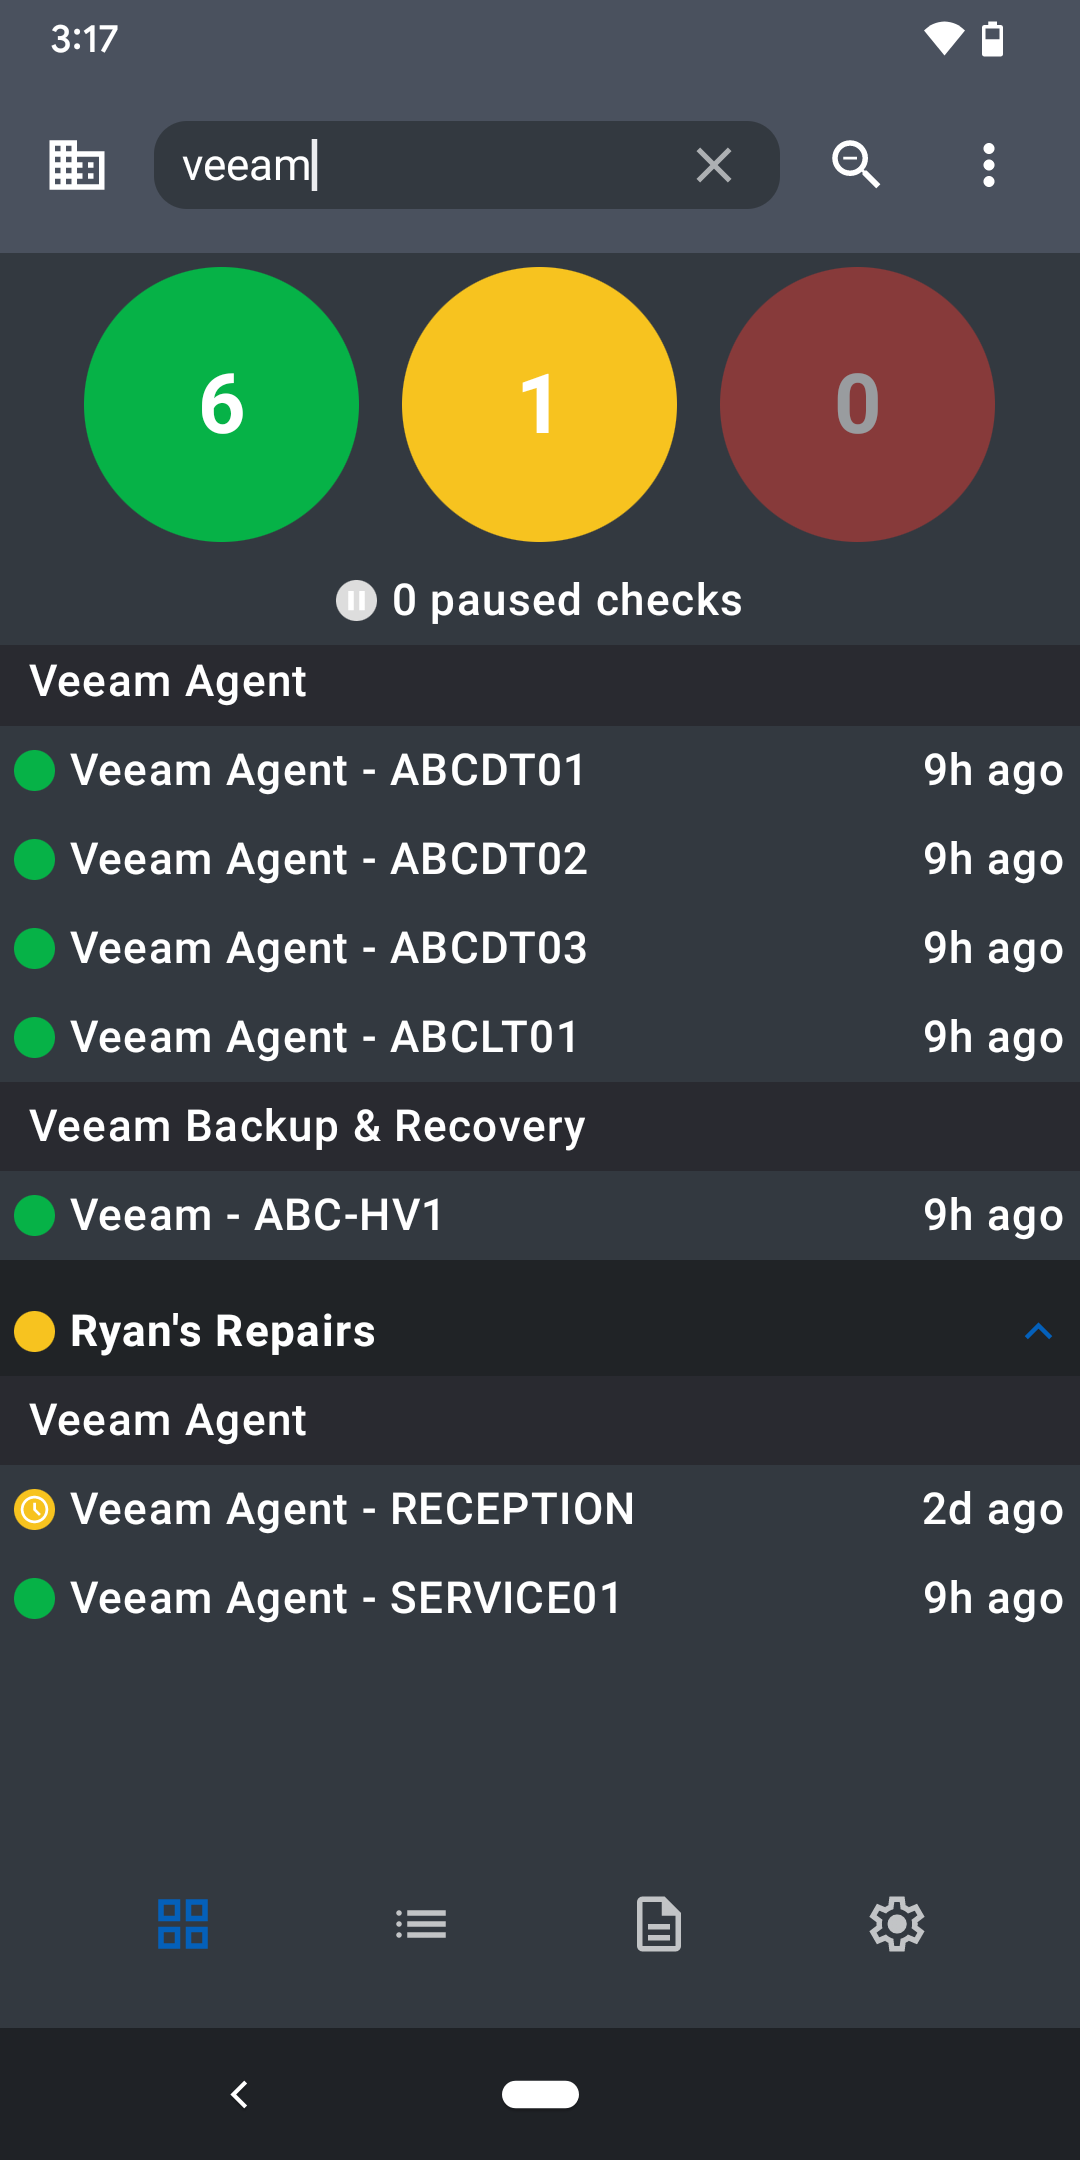Screen dimensions: 1080x2160
Task: Open the three-dot overflow menu
Action: coord(988,165)
